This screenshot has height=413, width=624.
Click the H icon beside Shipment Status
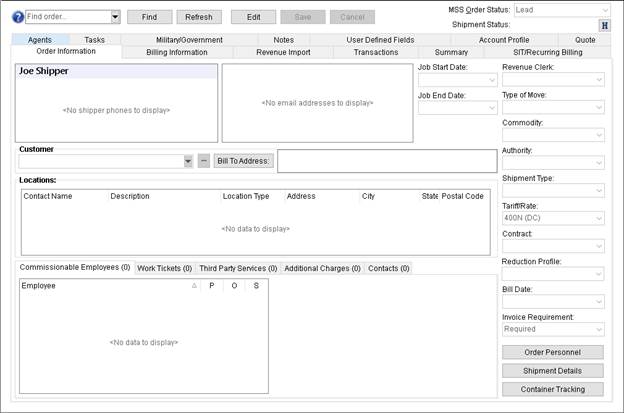point(604,25)
